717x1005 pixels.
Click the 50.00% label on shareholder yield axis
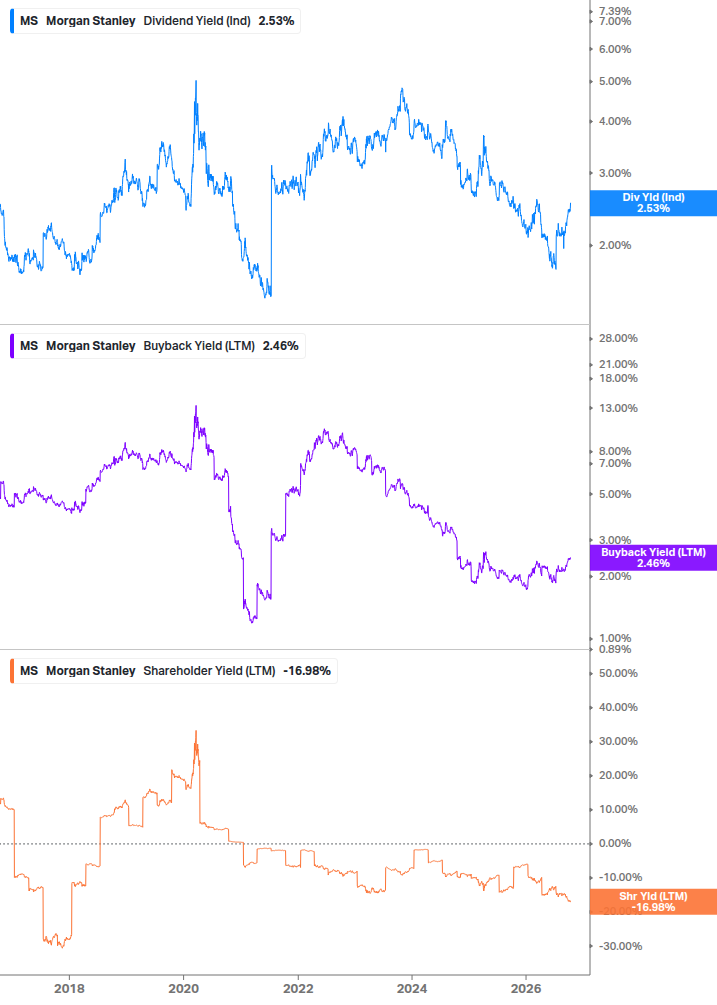pyautogui.click(x=618, y=674)
